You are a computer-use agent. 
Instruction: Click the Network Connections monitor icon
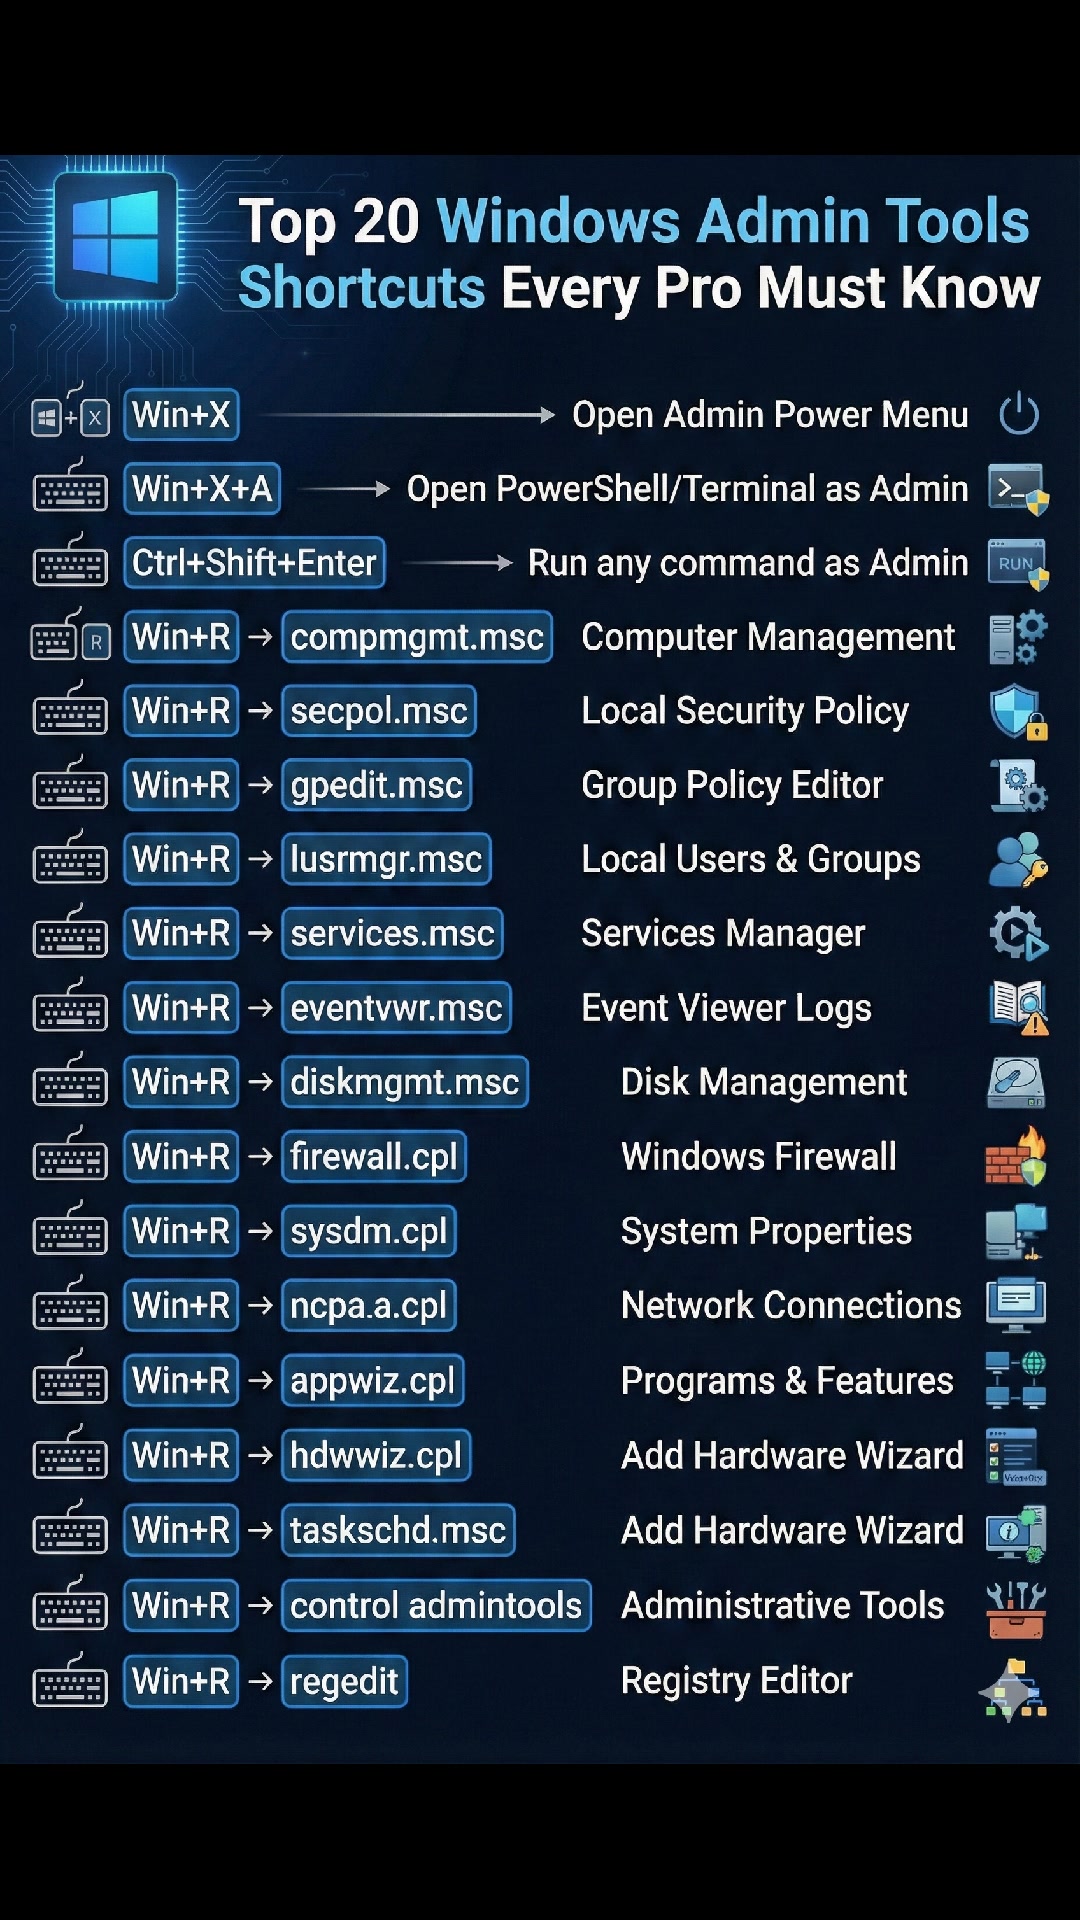pyautogui.click(x=1016, y=1306)
